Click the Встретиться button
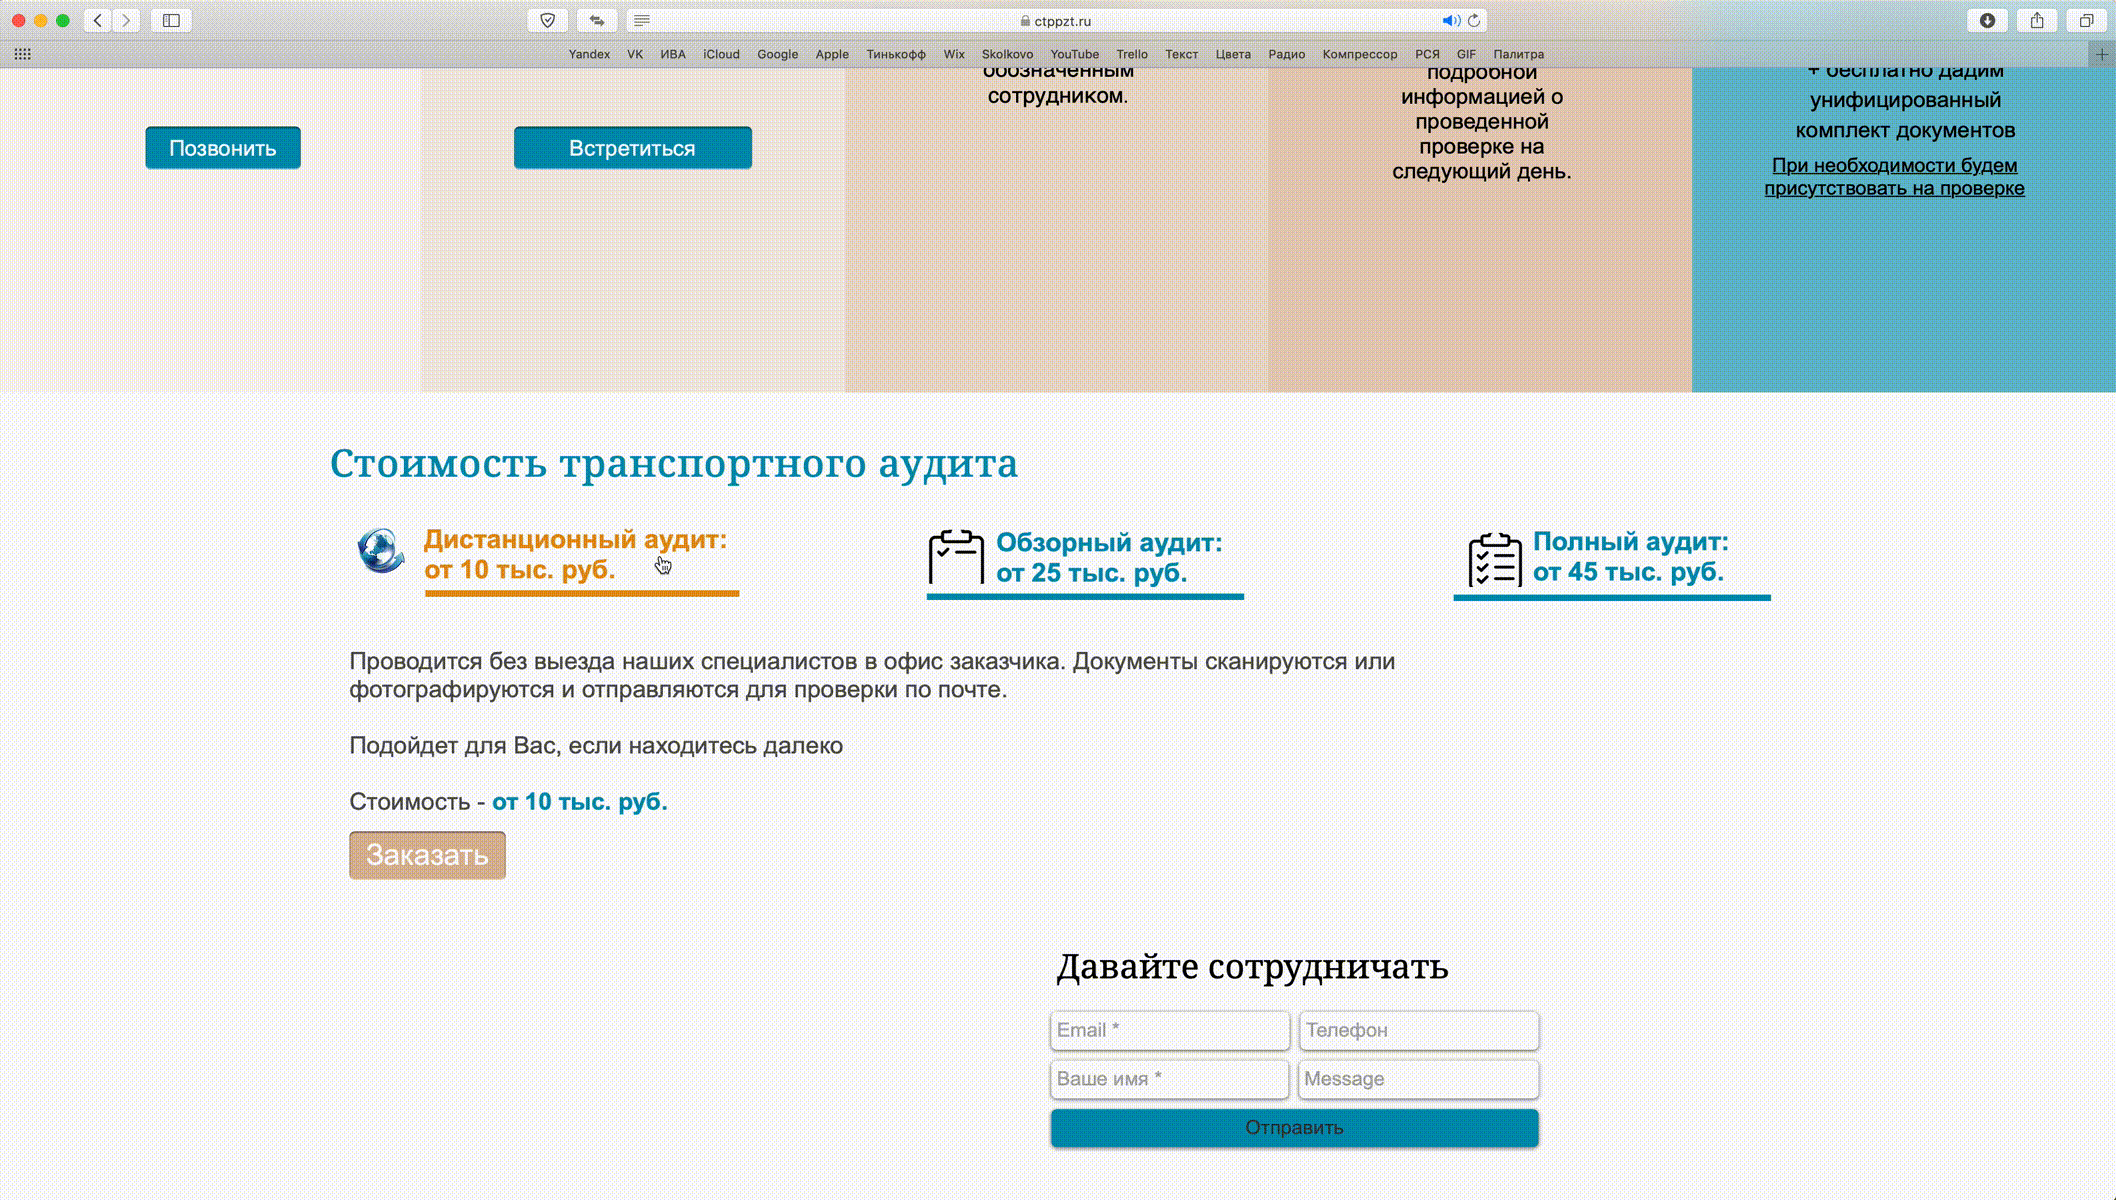This screenshot has width=2116, height=1200. click(633, 148)
